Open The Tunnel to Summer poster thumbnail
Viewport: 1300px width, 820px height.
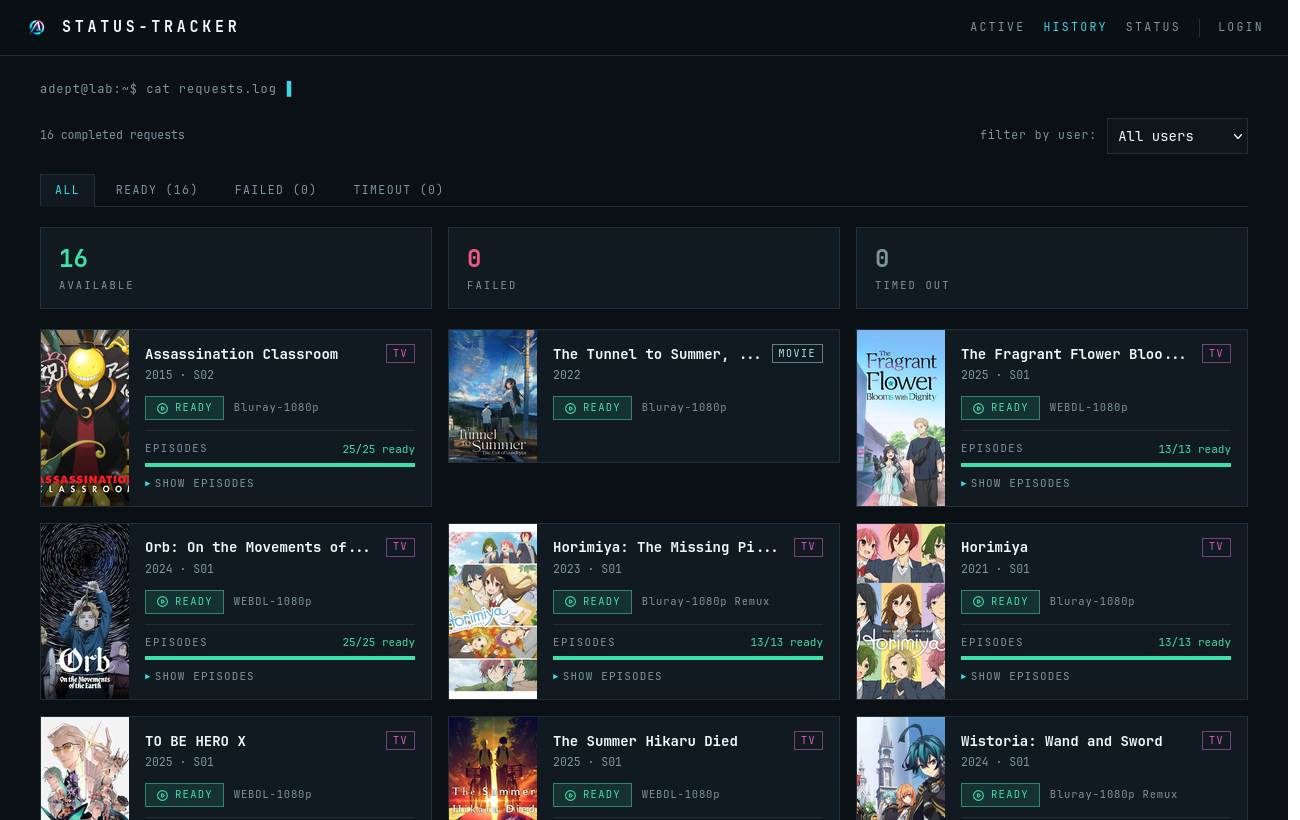[x=493, y=396]
